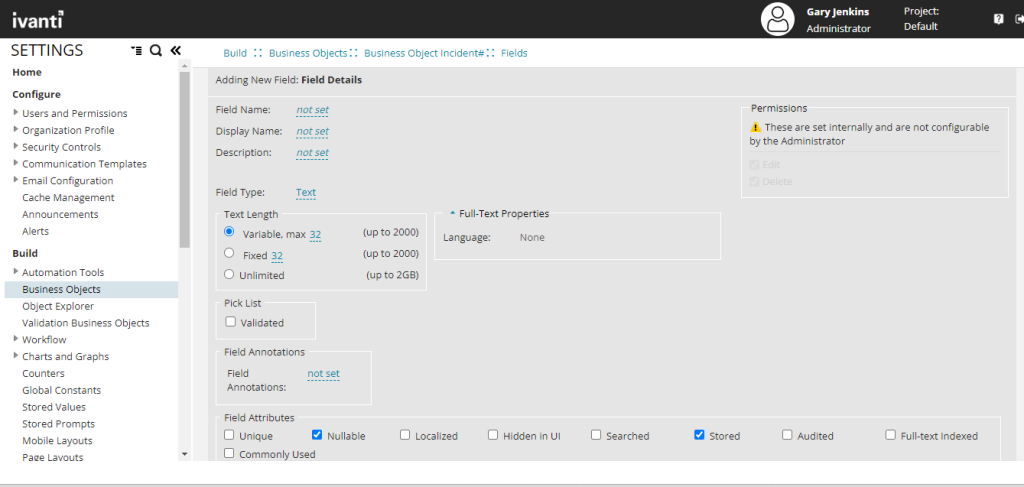Toggle the Localized checkbox

point(405,435)
